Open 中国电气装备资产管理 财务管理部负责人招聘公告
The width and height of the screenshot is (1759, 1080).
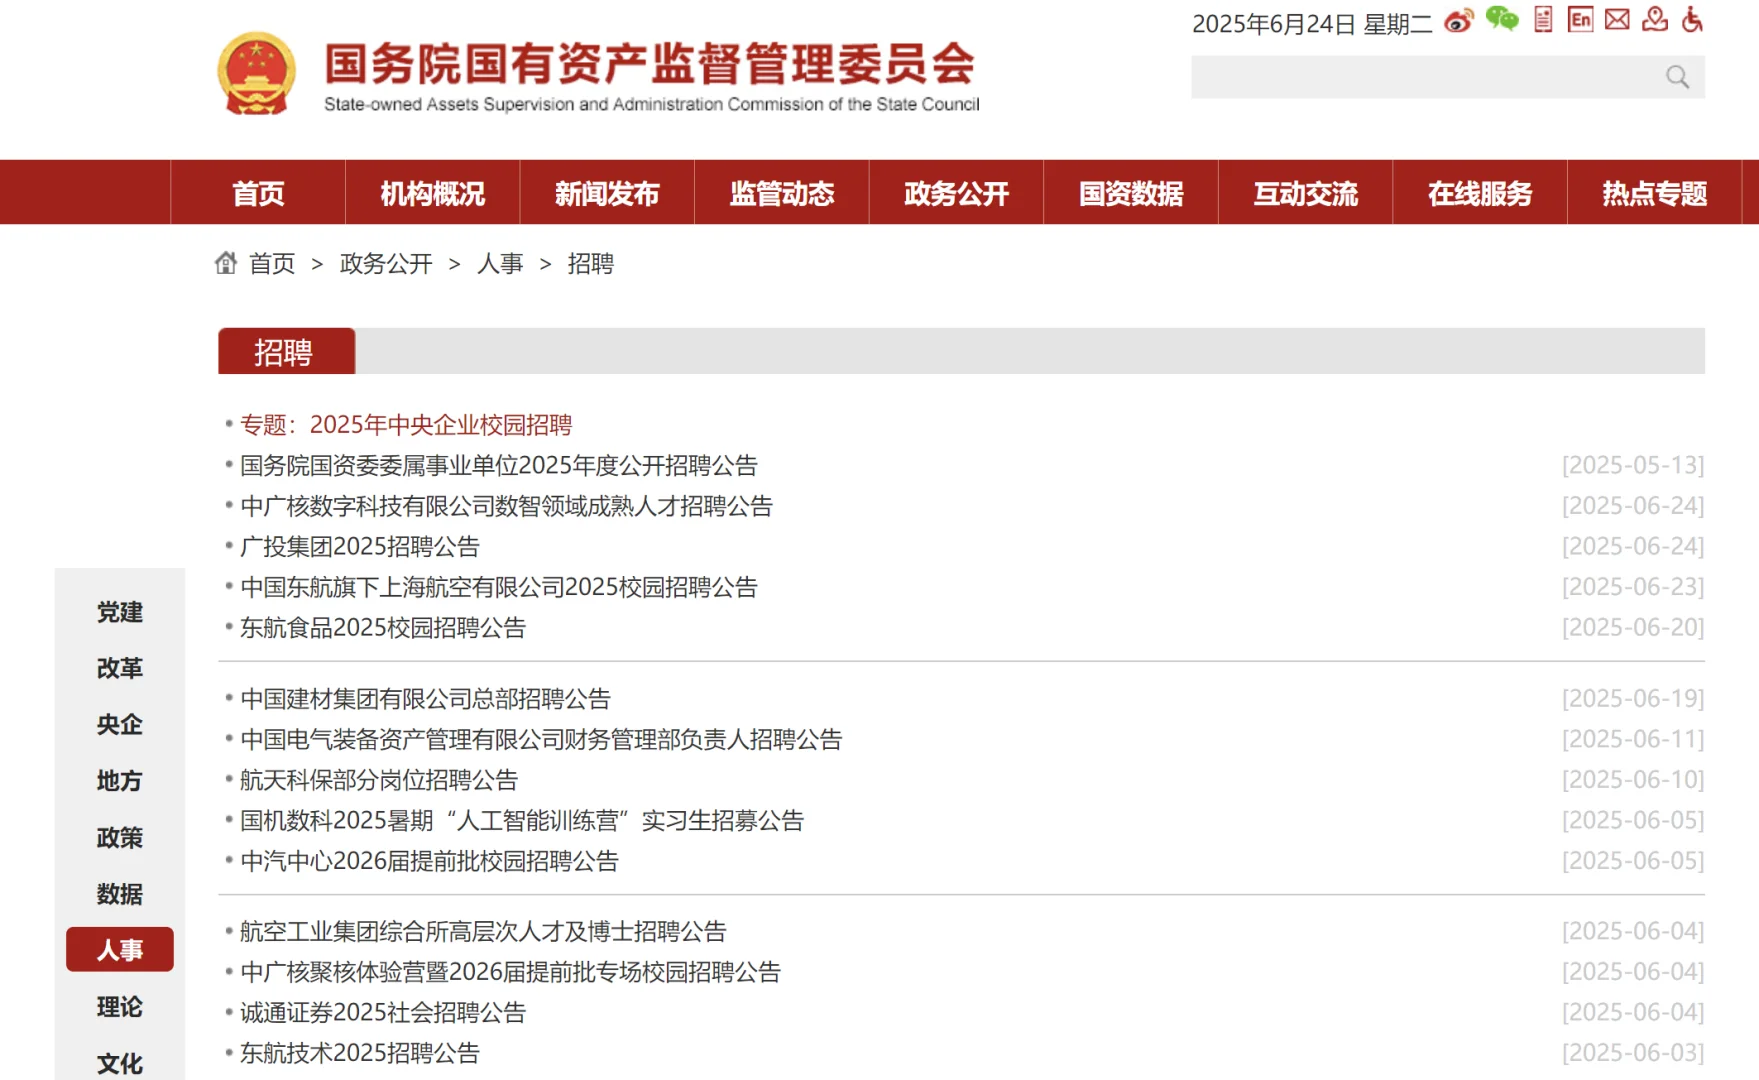541,740
